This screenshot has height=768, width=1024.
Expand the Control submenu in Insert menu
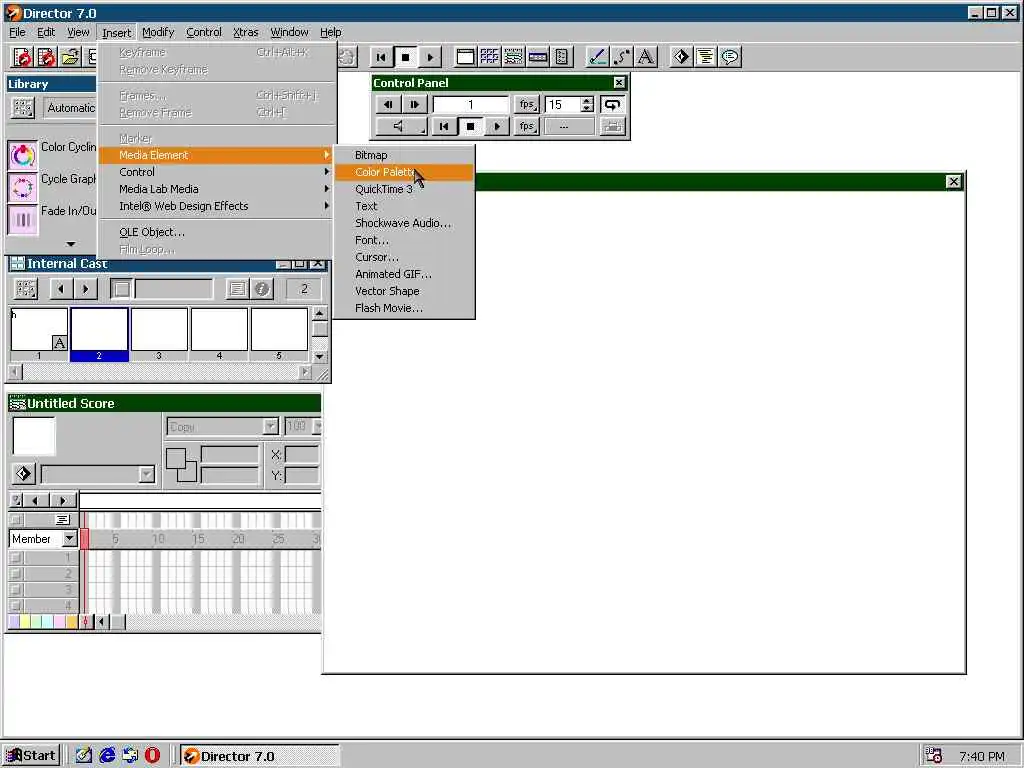coord(216,172)
